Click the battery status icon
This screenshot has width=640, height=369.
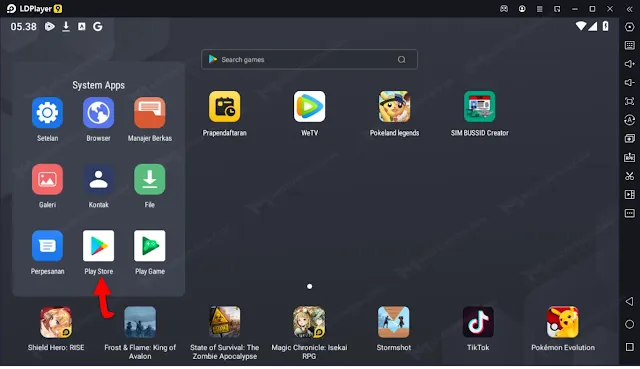pyautogui.click(x=606, y=26)
